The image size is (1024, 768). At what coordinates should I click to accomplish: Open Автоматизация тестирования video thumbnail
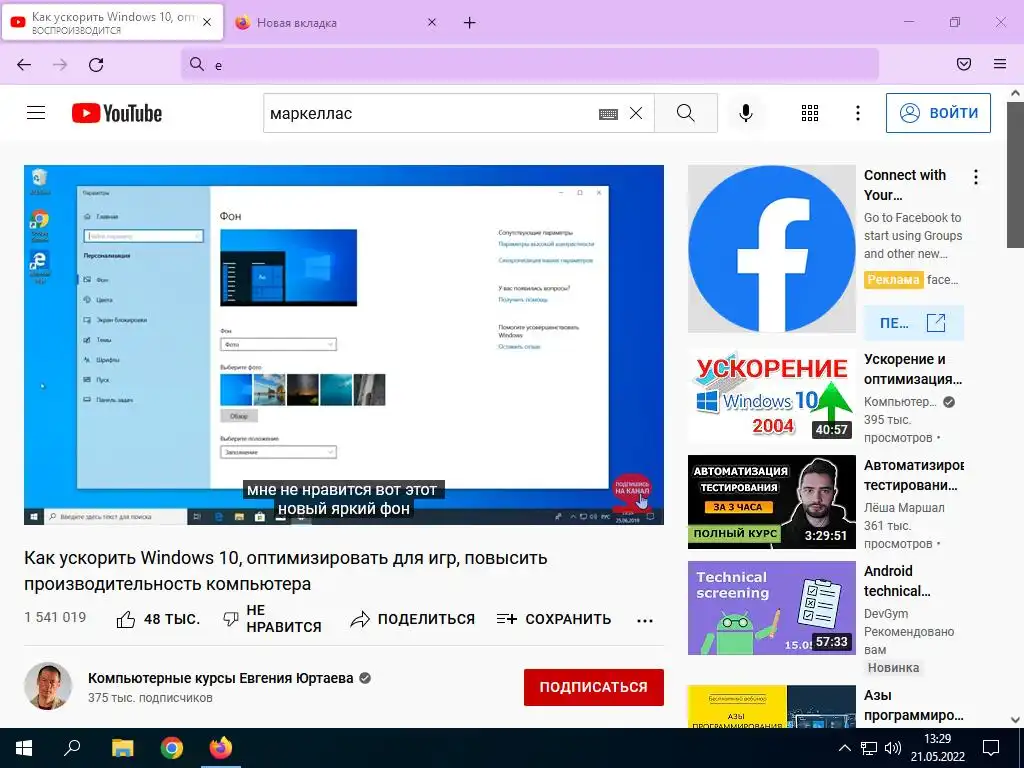point(771,502)
